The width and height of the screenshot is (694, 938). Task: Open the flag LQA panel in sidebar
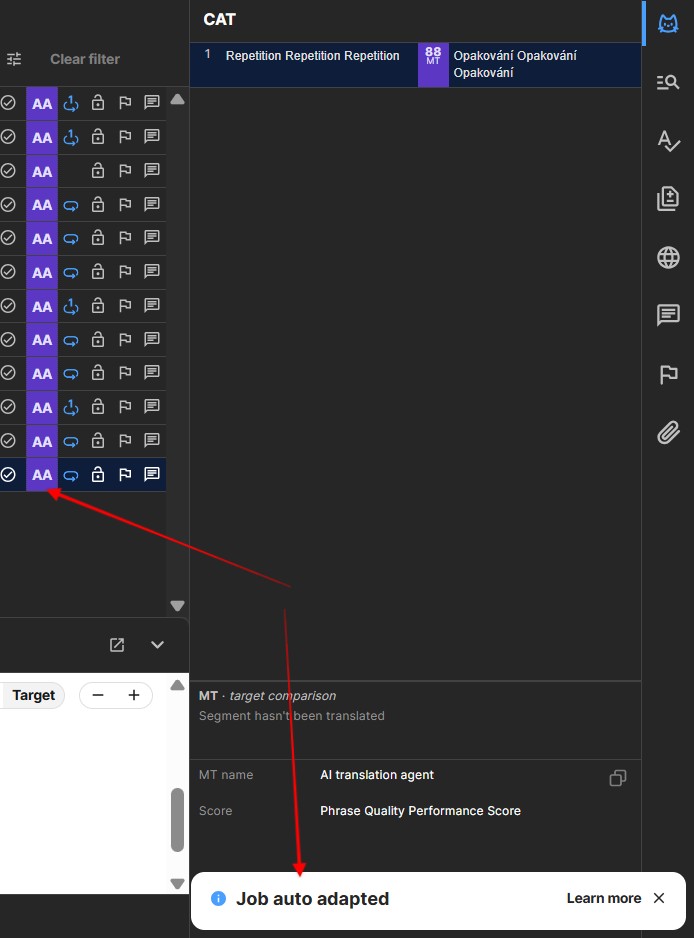tap(668, 374)
